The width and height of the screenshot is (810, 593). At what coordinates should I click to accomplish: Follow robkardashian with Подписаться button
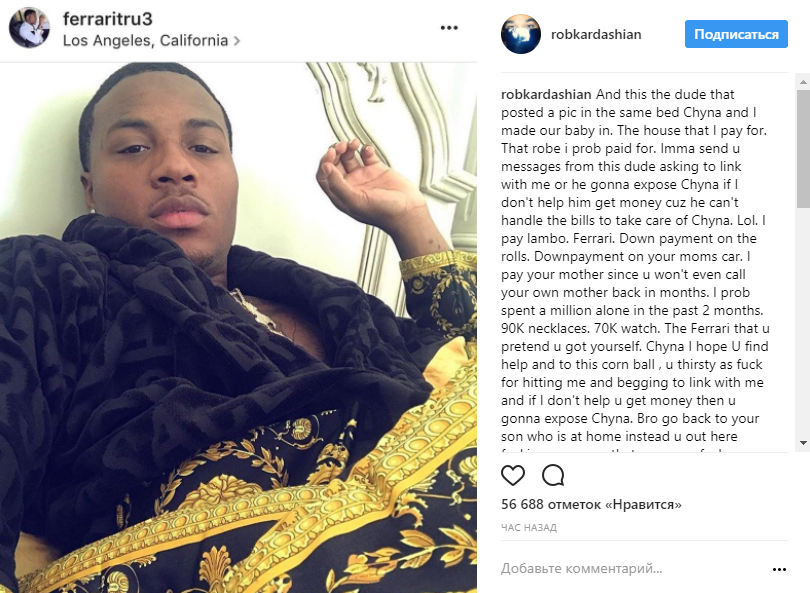(736, 34)
